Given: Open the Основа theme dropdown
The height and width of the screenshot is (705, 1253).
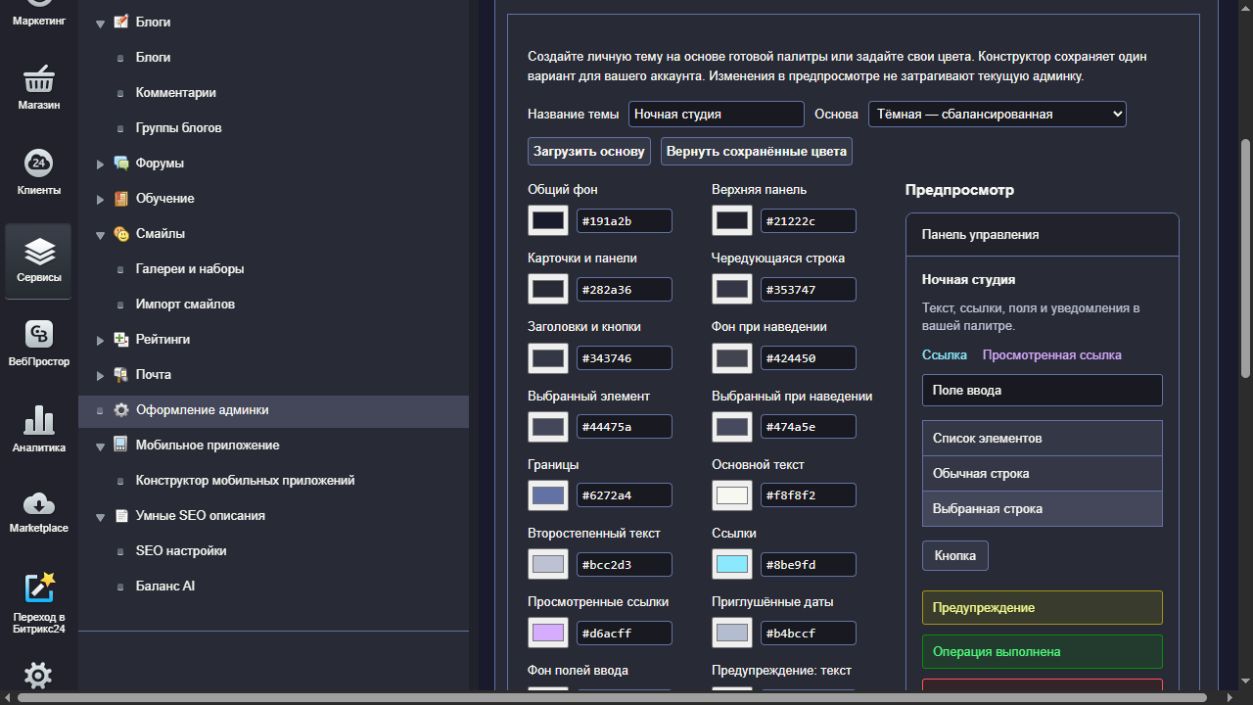Looking at the screenshot, I should [997, 114].
